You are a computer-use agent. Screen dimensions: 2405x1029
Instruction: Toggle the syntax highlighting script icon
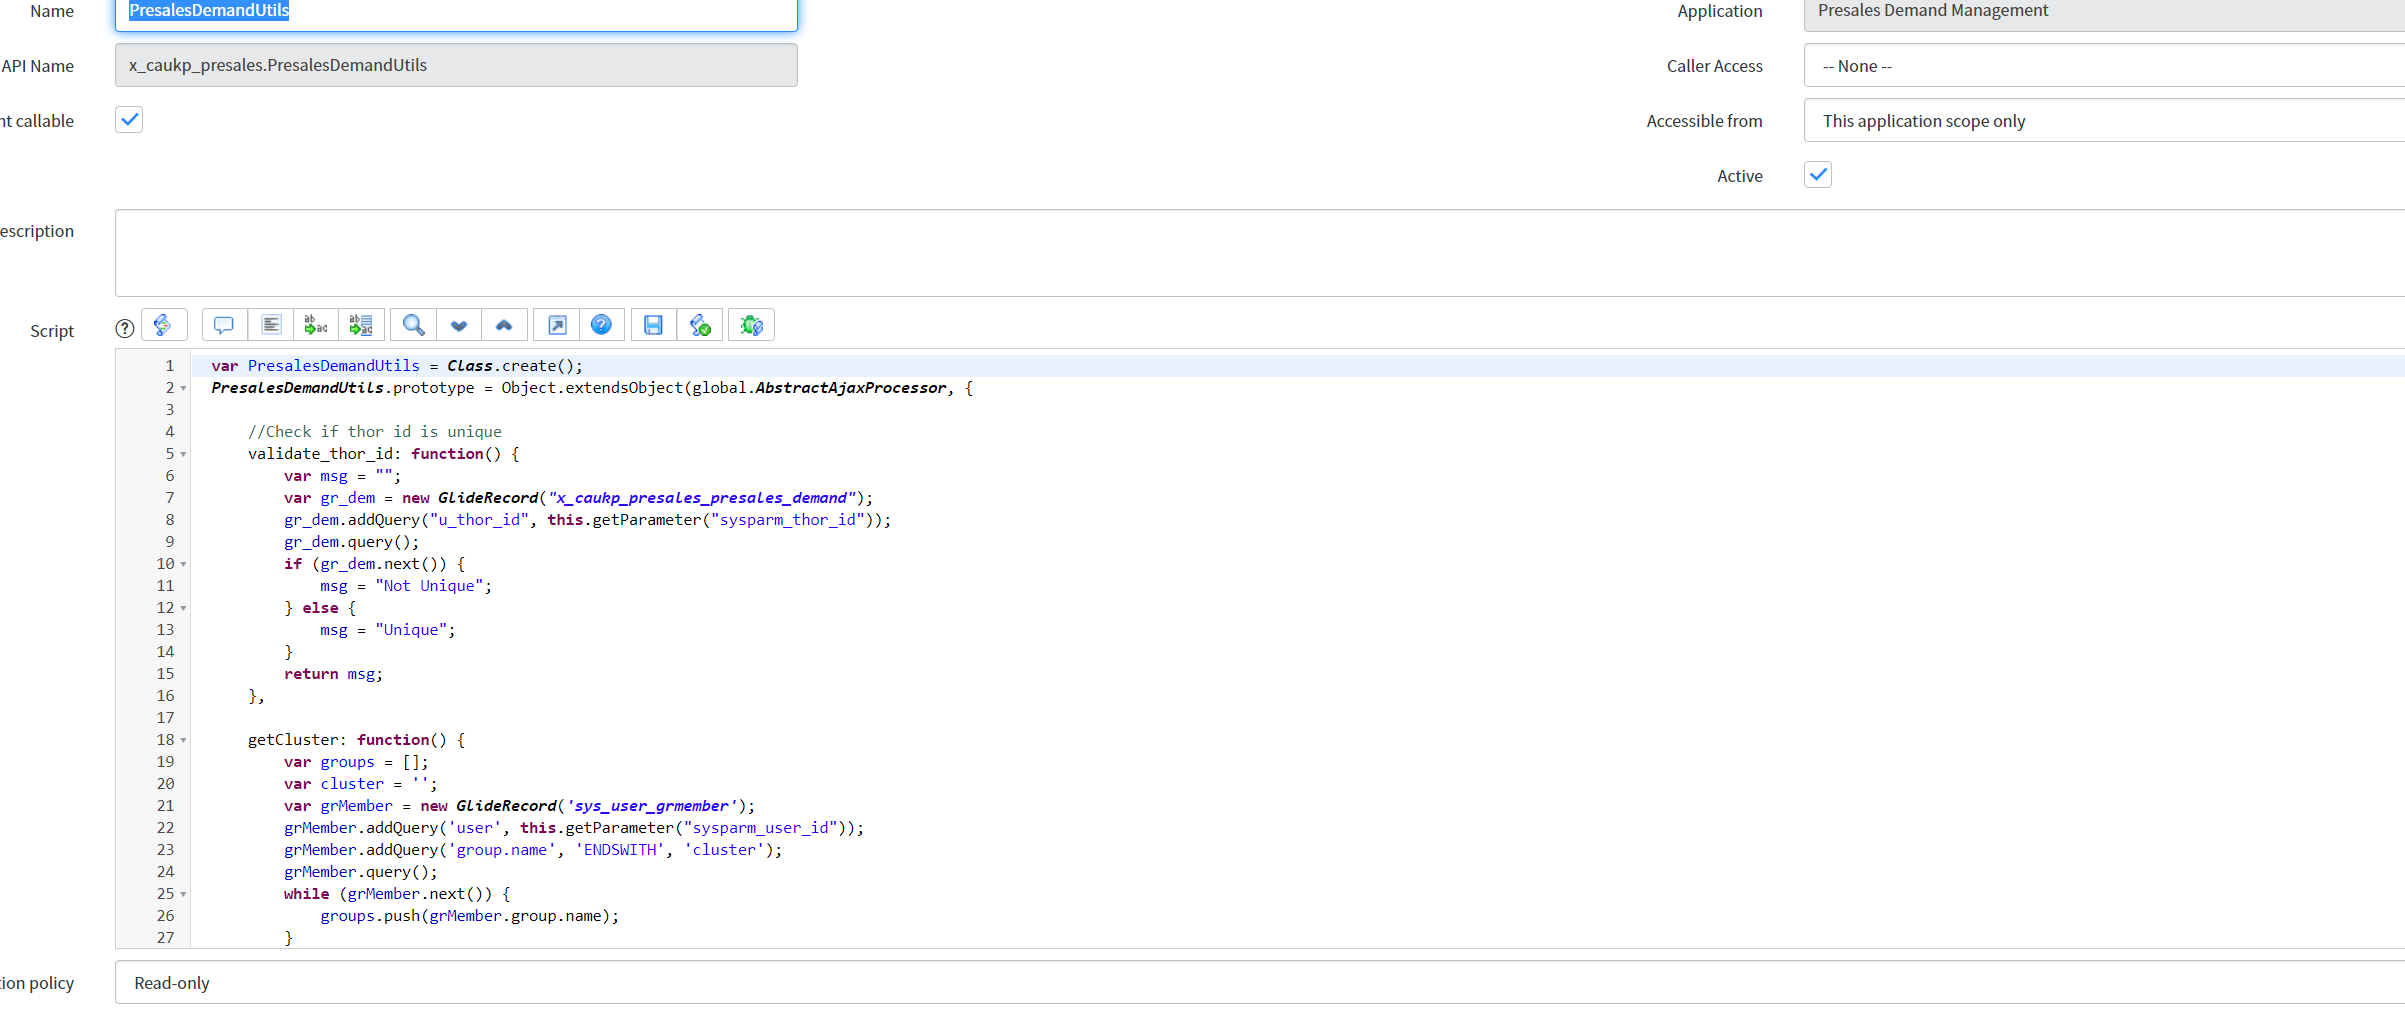click(x=164, y=325)
